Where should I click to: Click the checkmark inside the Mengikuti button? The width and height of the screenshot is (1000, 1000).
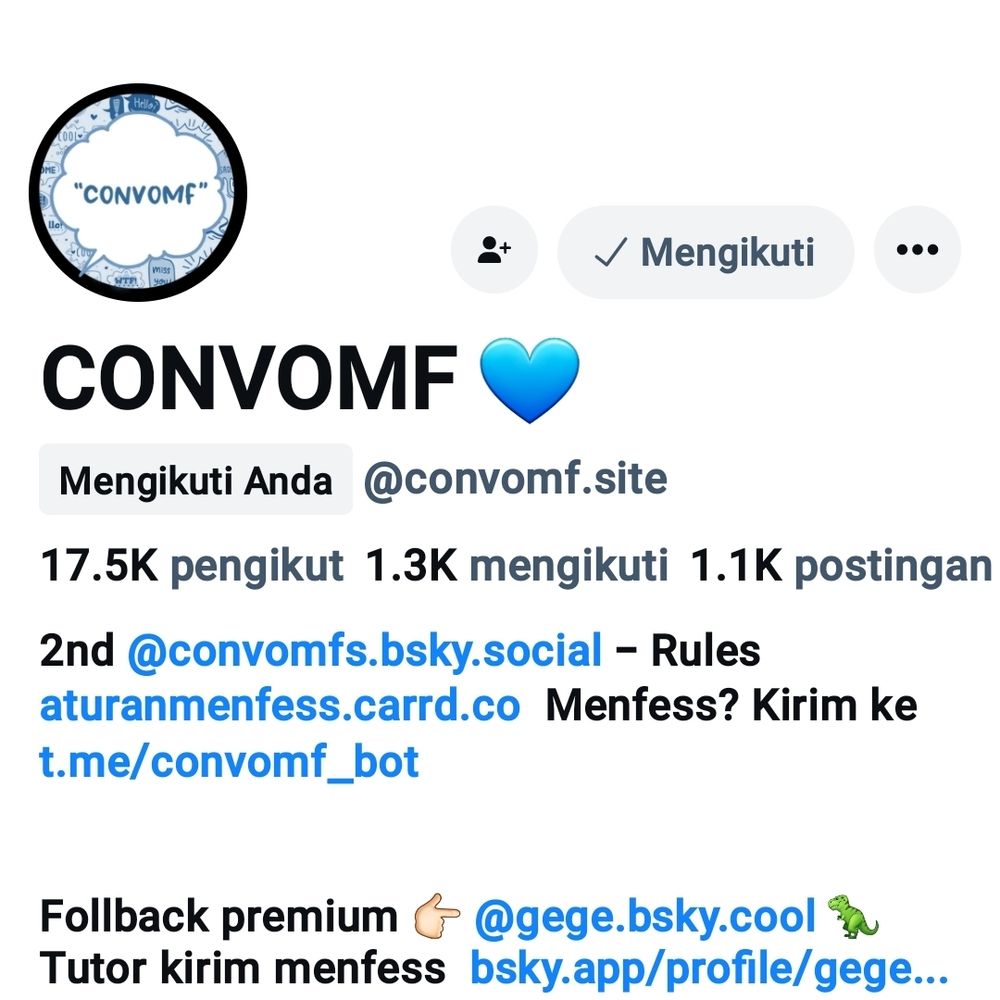611,252
